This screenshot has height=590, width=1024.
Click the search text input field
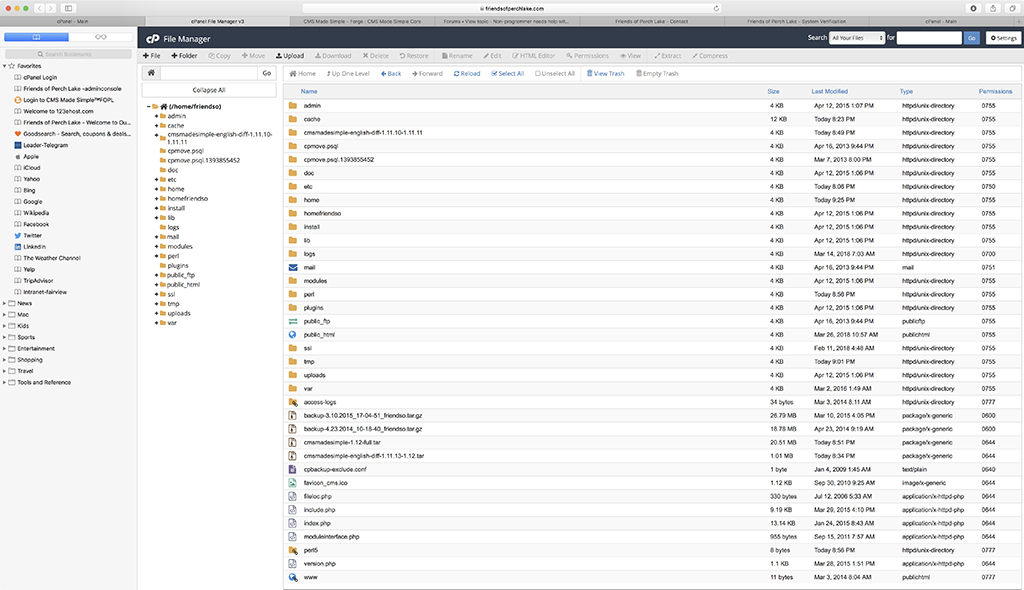point(929,38)
